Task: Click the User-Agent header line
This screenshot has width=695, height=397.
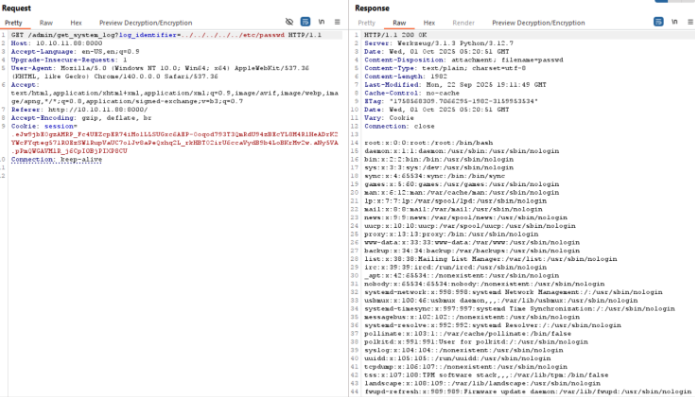Action: click(x=160, y=72)
